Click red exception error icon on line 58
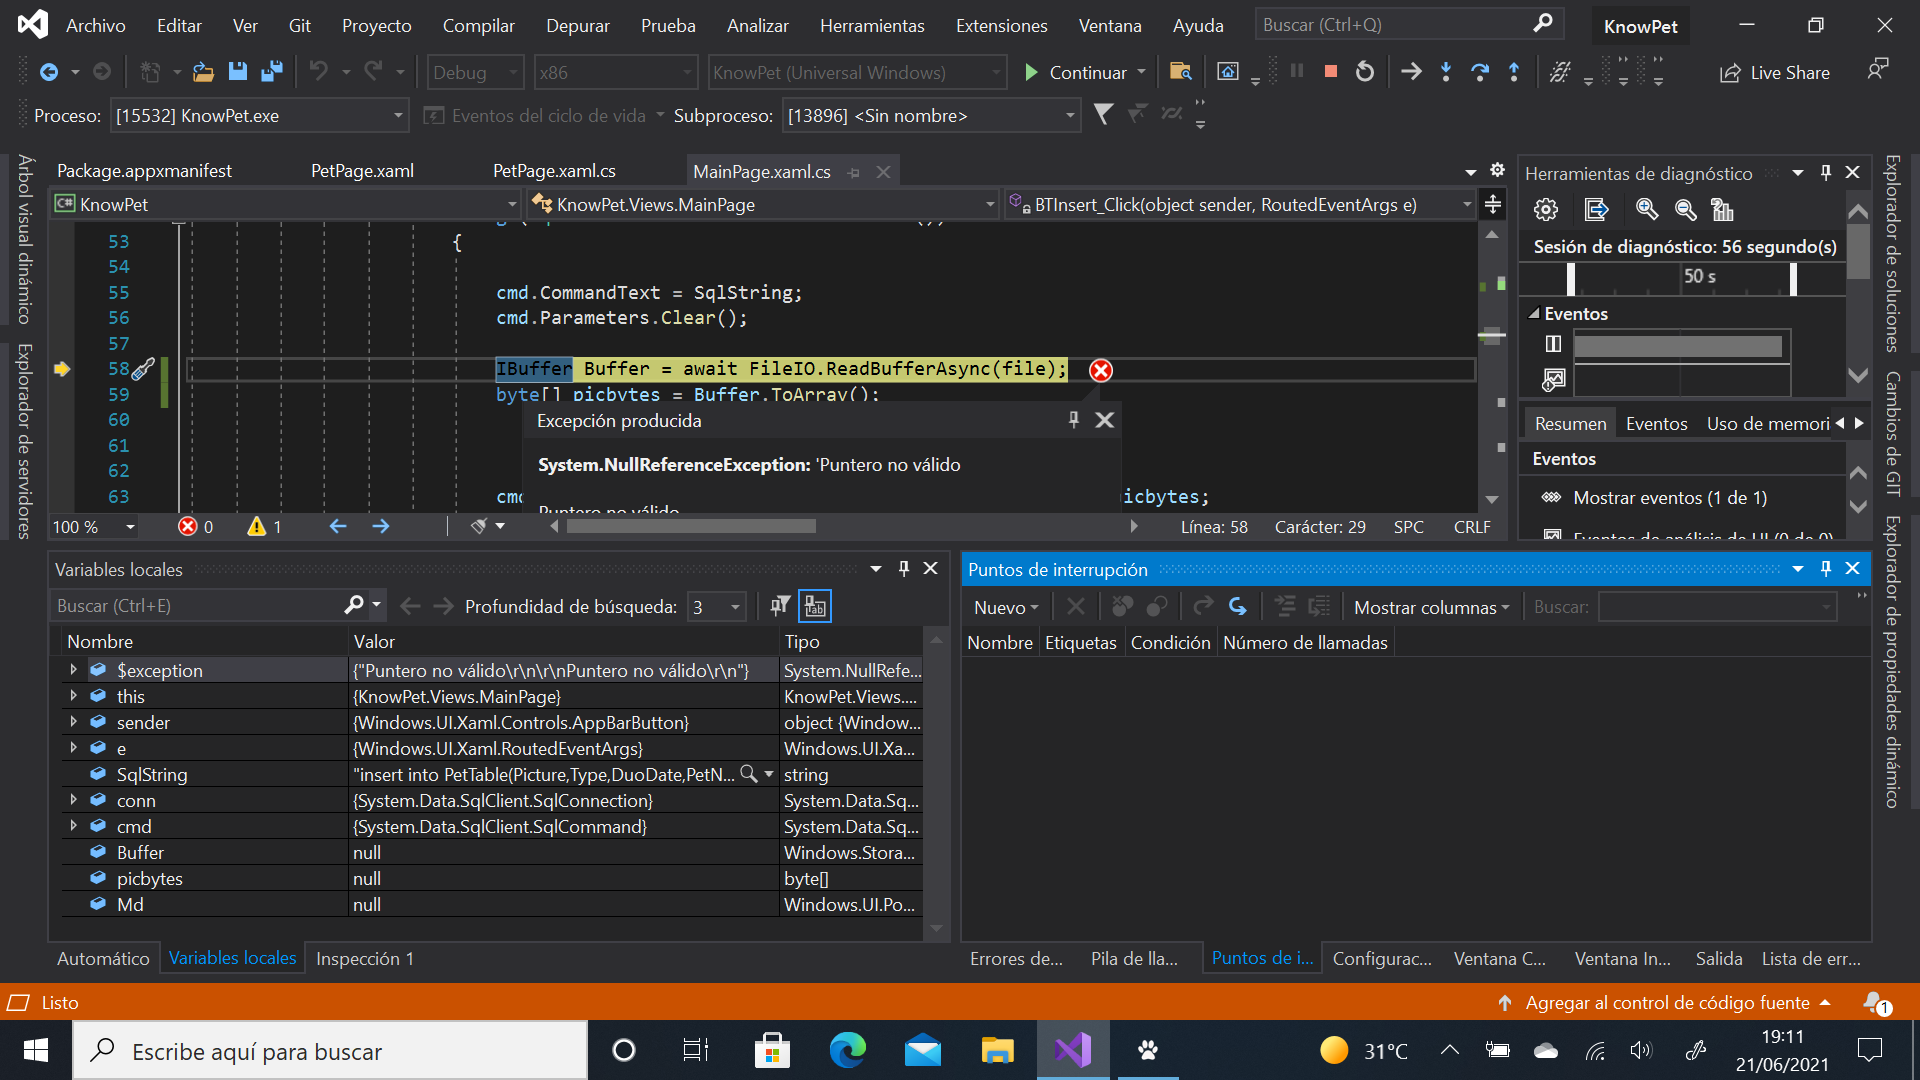Image resolution: width=1920 pixels, height=1080 pixels. pyautogui.click(x=1101, y=370)
